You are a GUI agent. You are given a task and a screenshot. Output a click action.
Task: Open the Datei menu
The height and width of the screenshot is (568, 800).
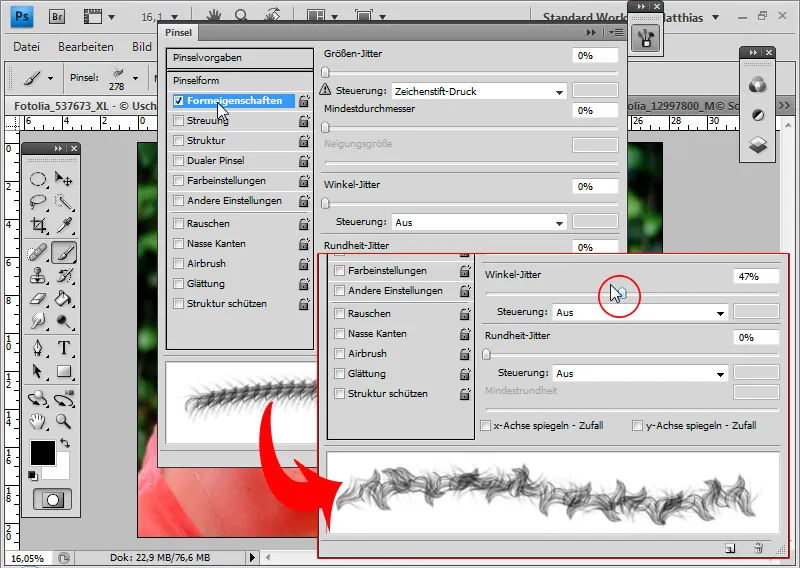coord(27,47)
